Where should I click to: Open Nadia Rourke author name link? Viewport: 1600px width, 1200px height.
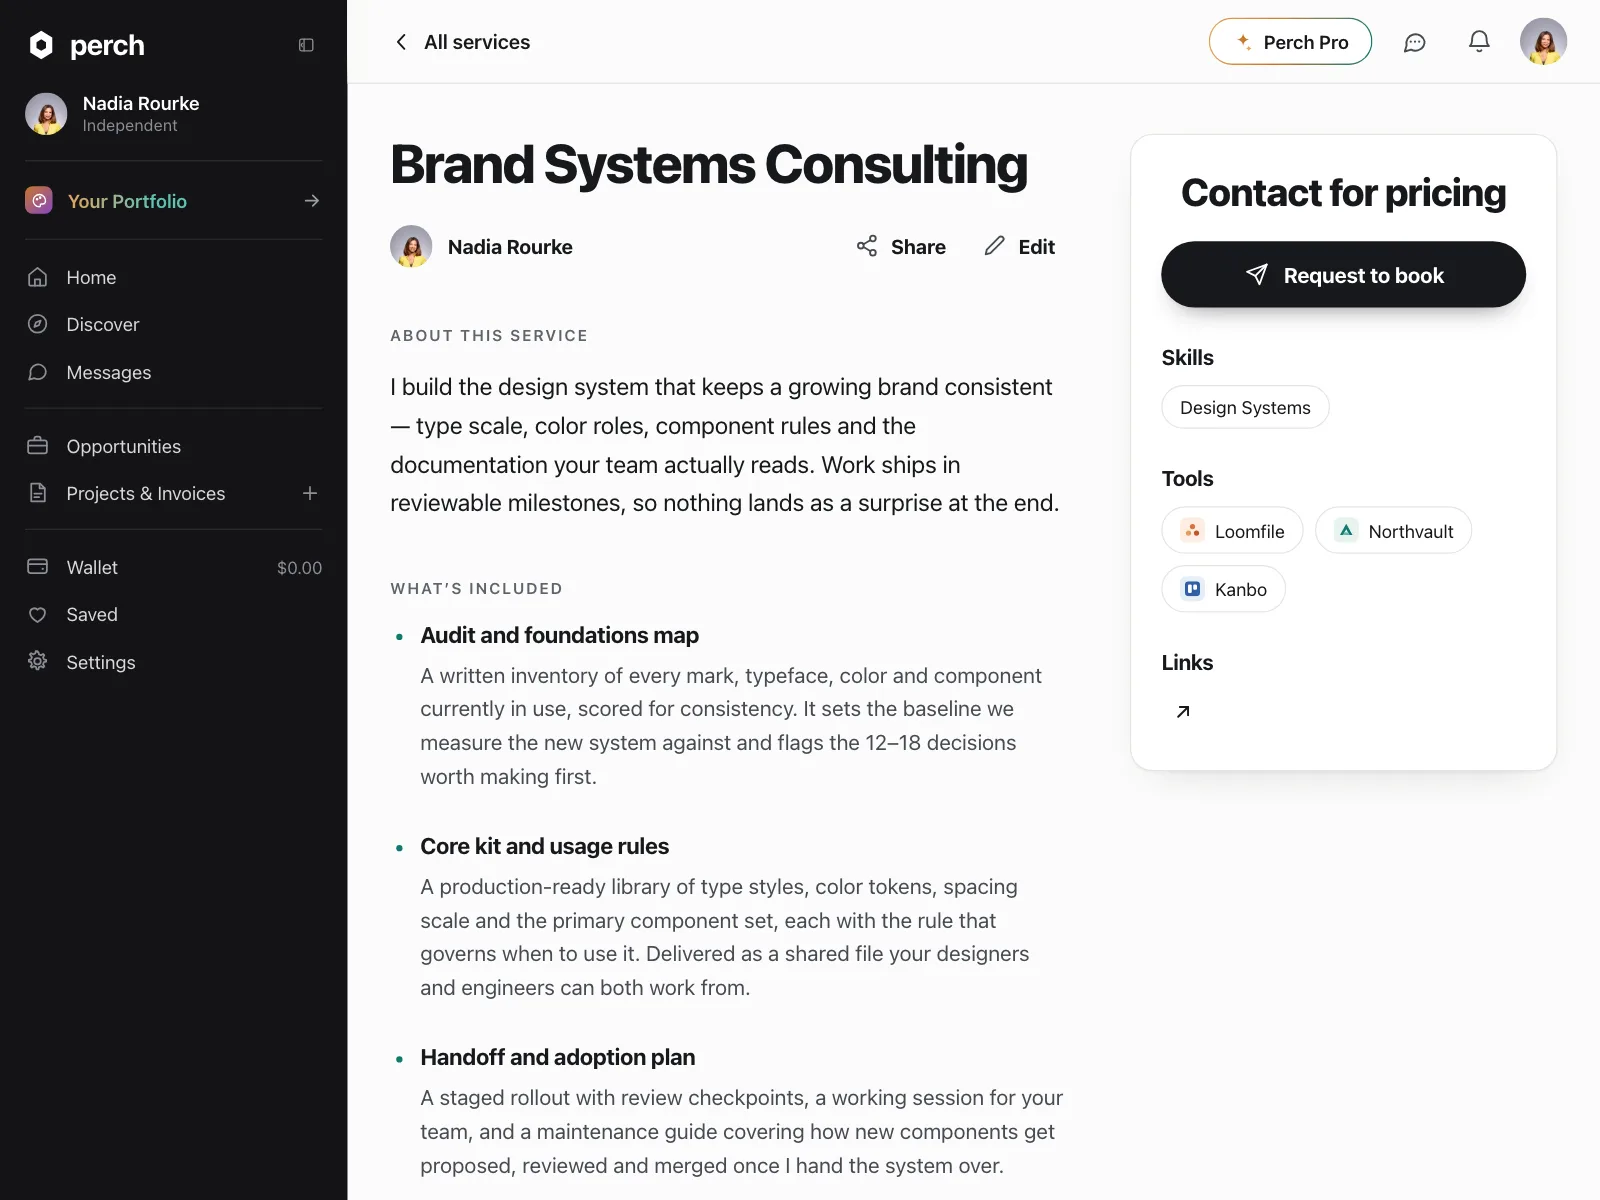[510, 247]
